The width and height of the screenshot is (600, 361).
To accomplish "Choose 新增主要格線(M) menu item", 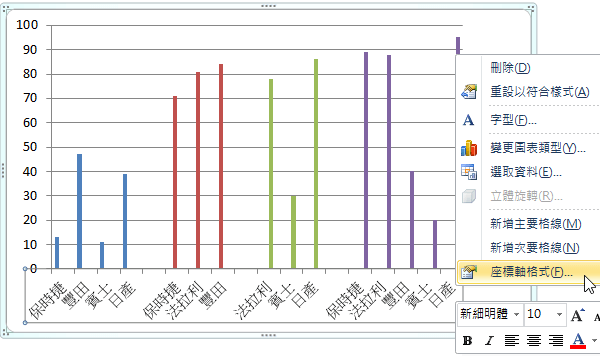I will (x=536, y=224).
